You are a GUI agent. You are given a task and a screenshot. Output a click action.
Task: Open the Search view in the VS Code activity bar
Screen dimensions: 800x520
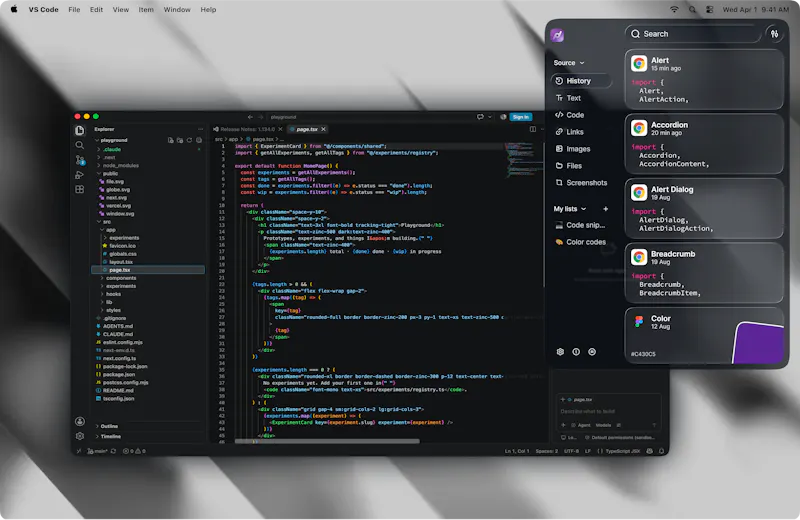point(80,145)
